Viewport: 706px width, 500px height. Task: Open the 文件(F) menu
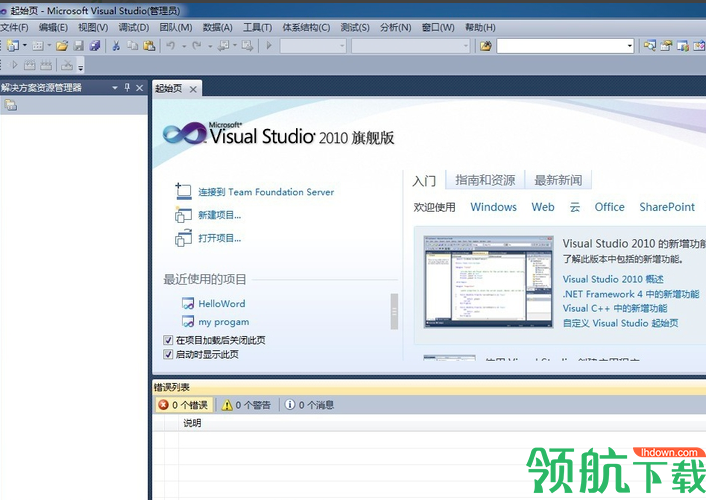(x=14, y=27)
